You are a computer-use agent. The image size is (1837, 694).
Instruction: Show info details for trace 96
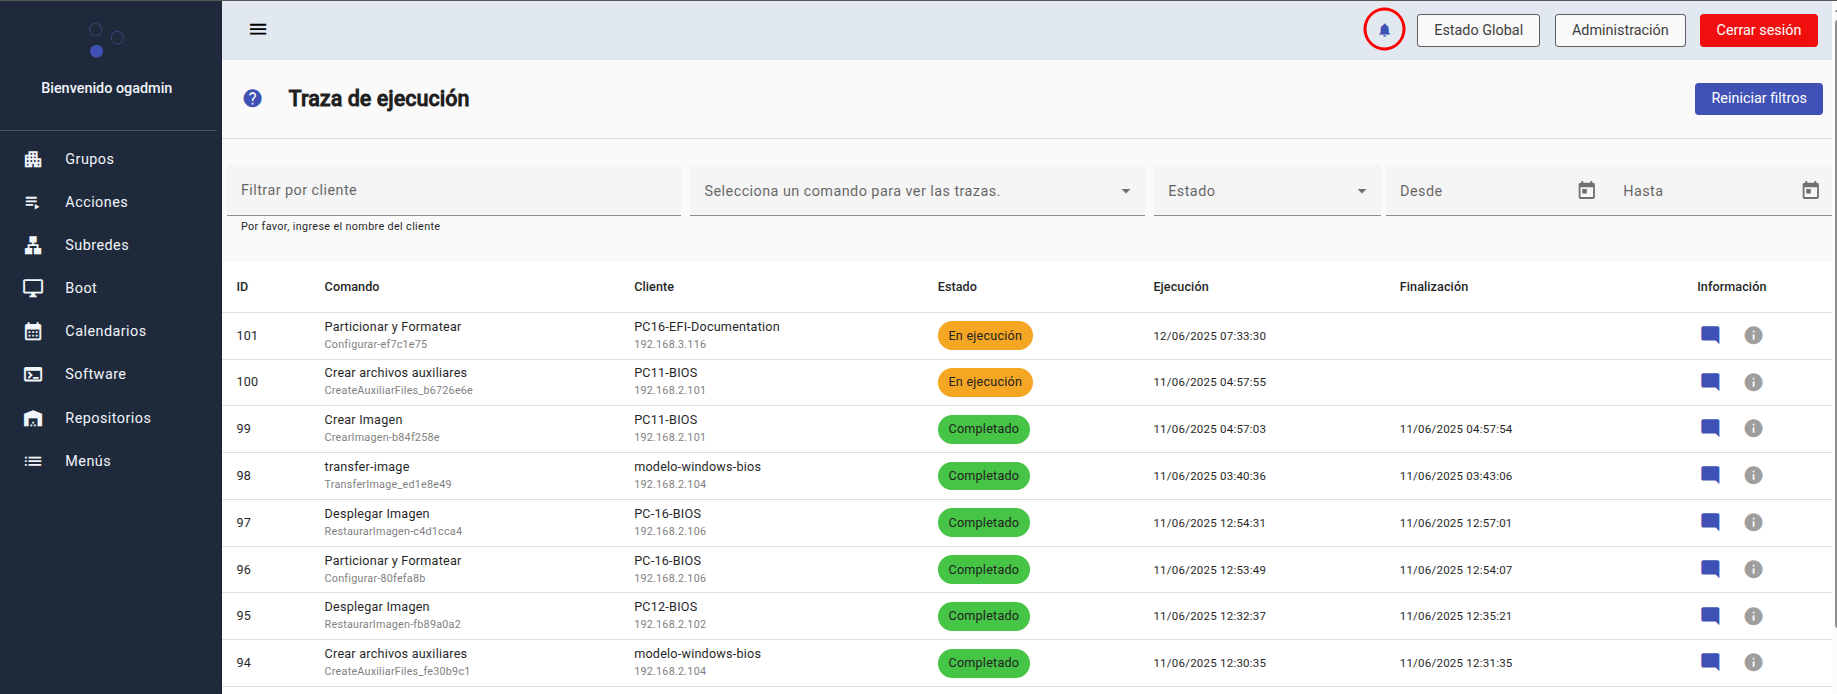1753,569
